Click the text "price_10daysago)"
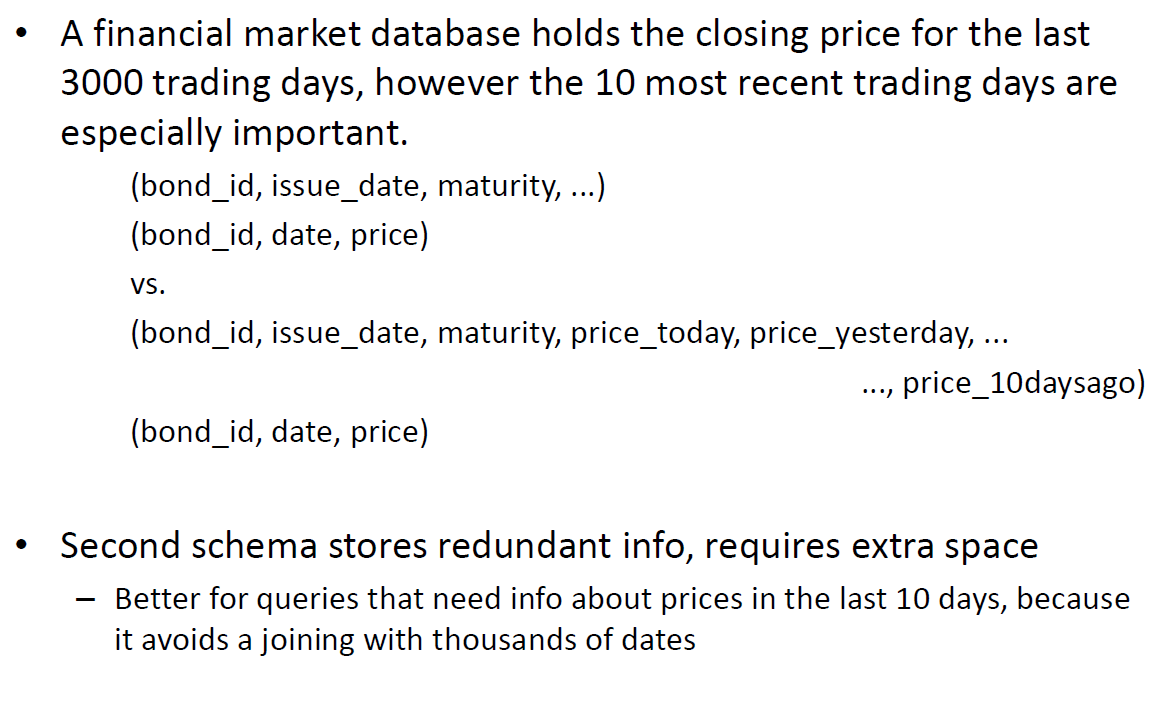 (x=1023, y=383)
